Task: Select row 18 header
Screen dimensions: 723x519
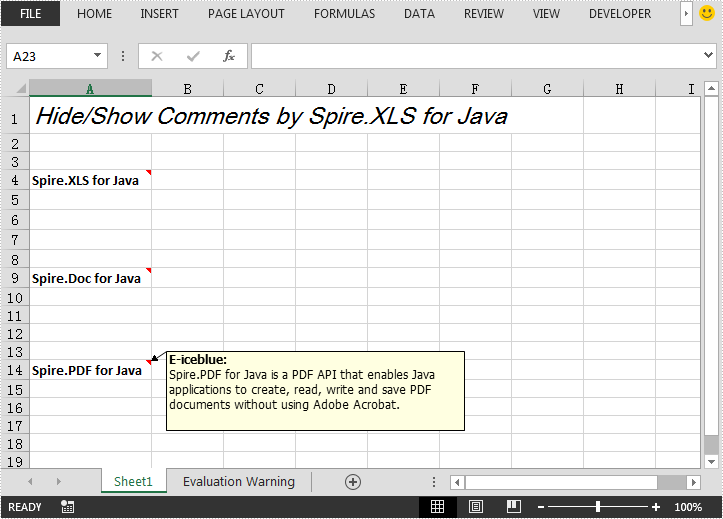Action: 15,443
